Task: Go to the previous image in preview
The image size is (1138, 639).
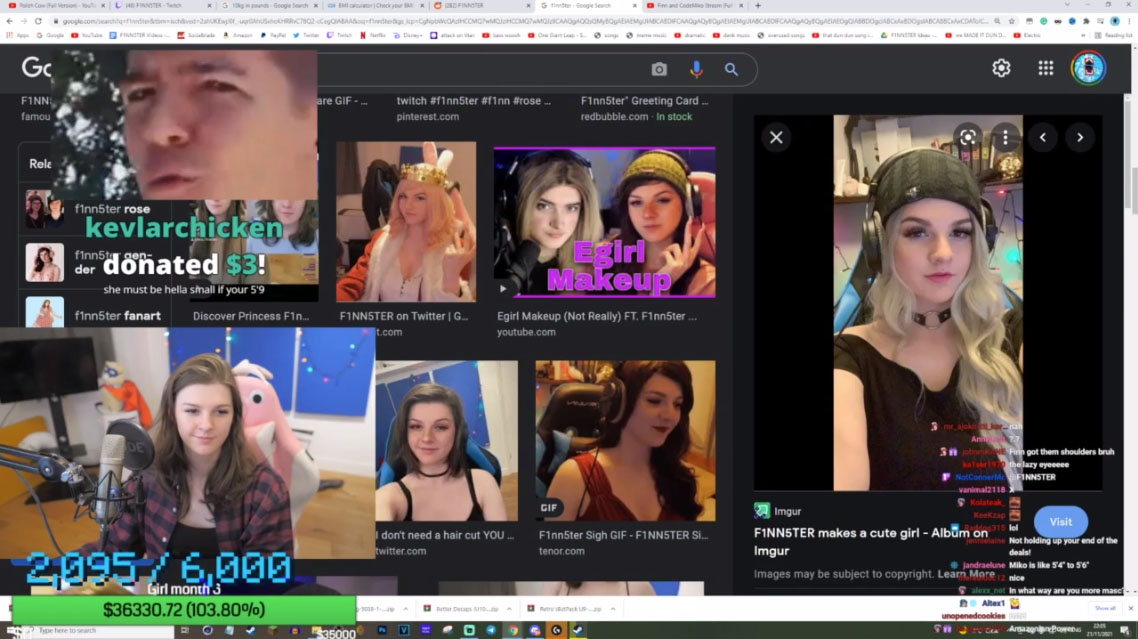Action: point(1043,137)
